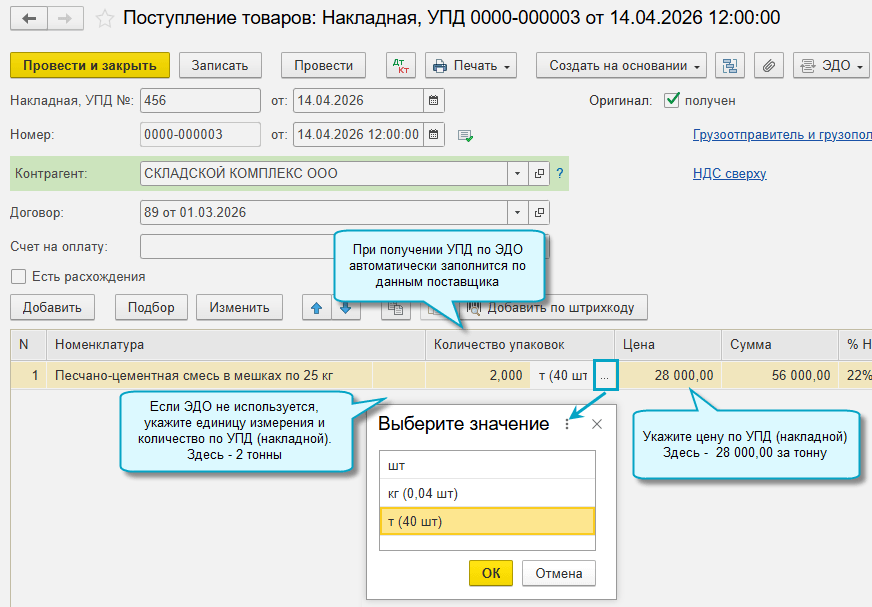Open contract 89 от 01.03.2026 card

(539, 213)
